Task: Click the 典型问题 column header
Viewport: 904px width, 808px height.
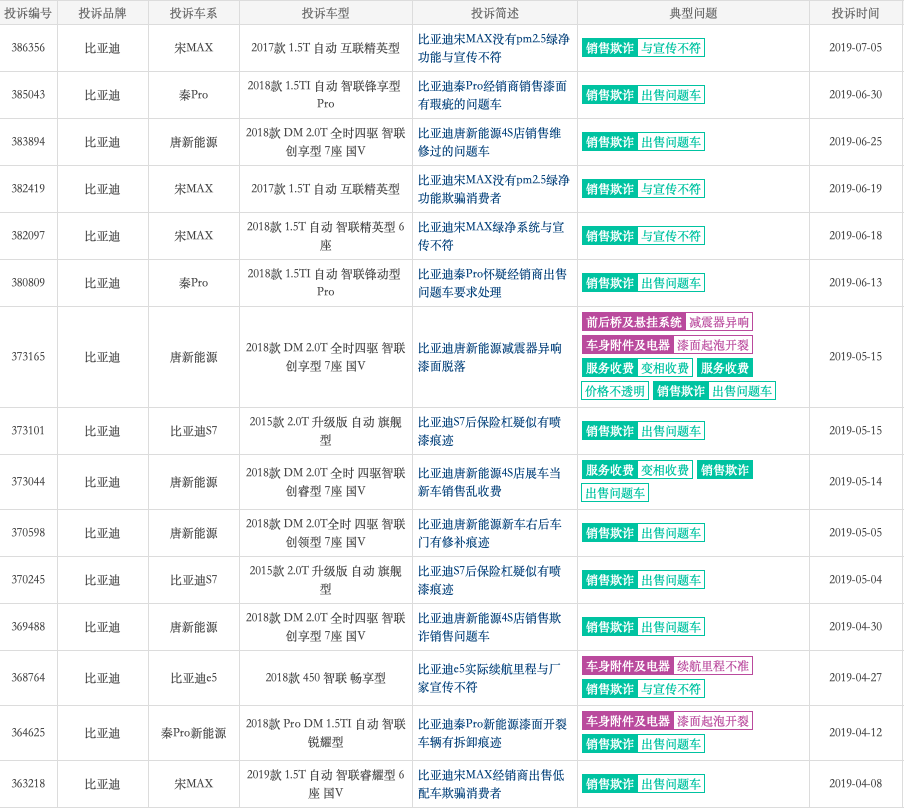Action: 693,13
